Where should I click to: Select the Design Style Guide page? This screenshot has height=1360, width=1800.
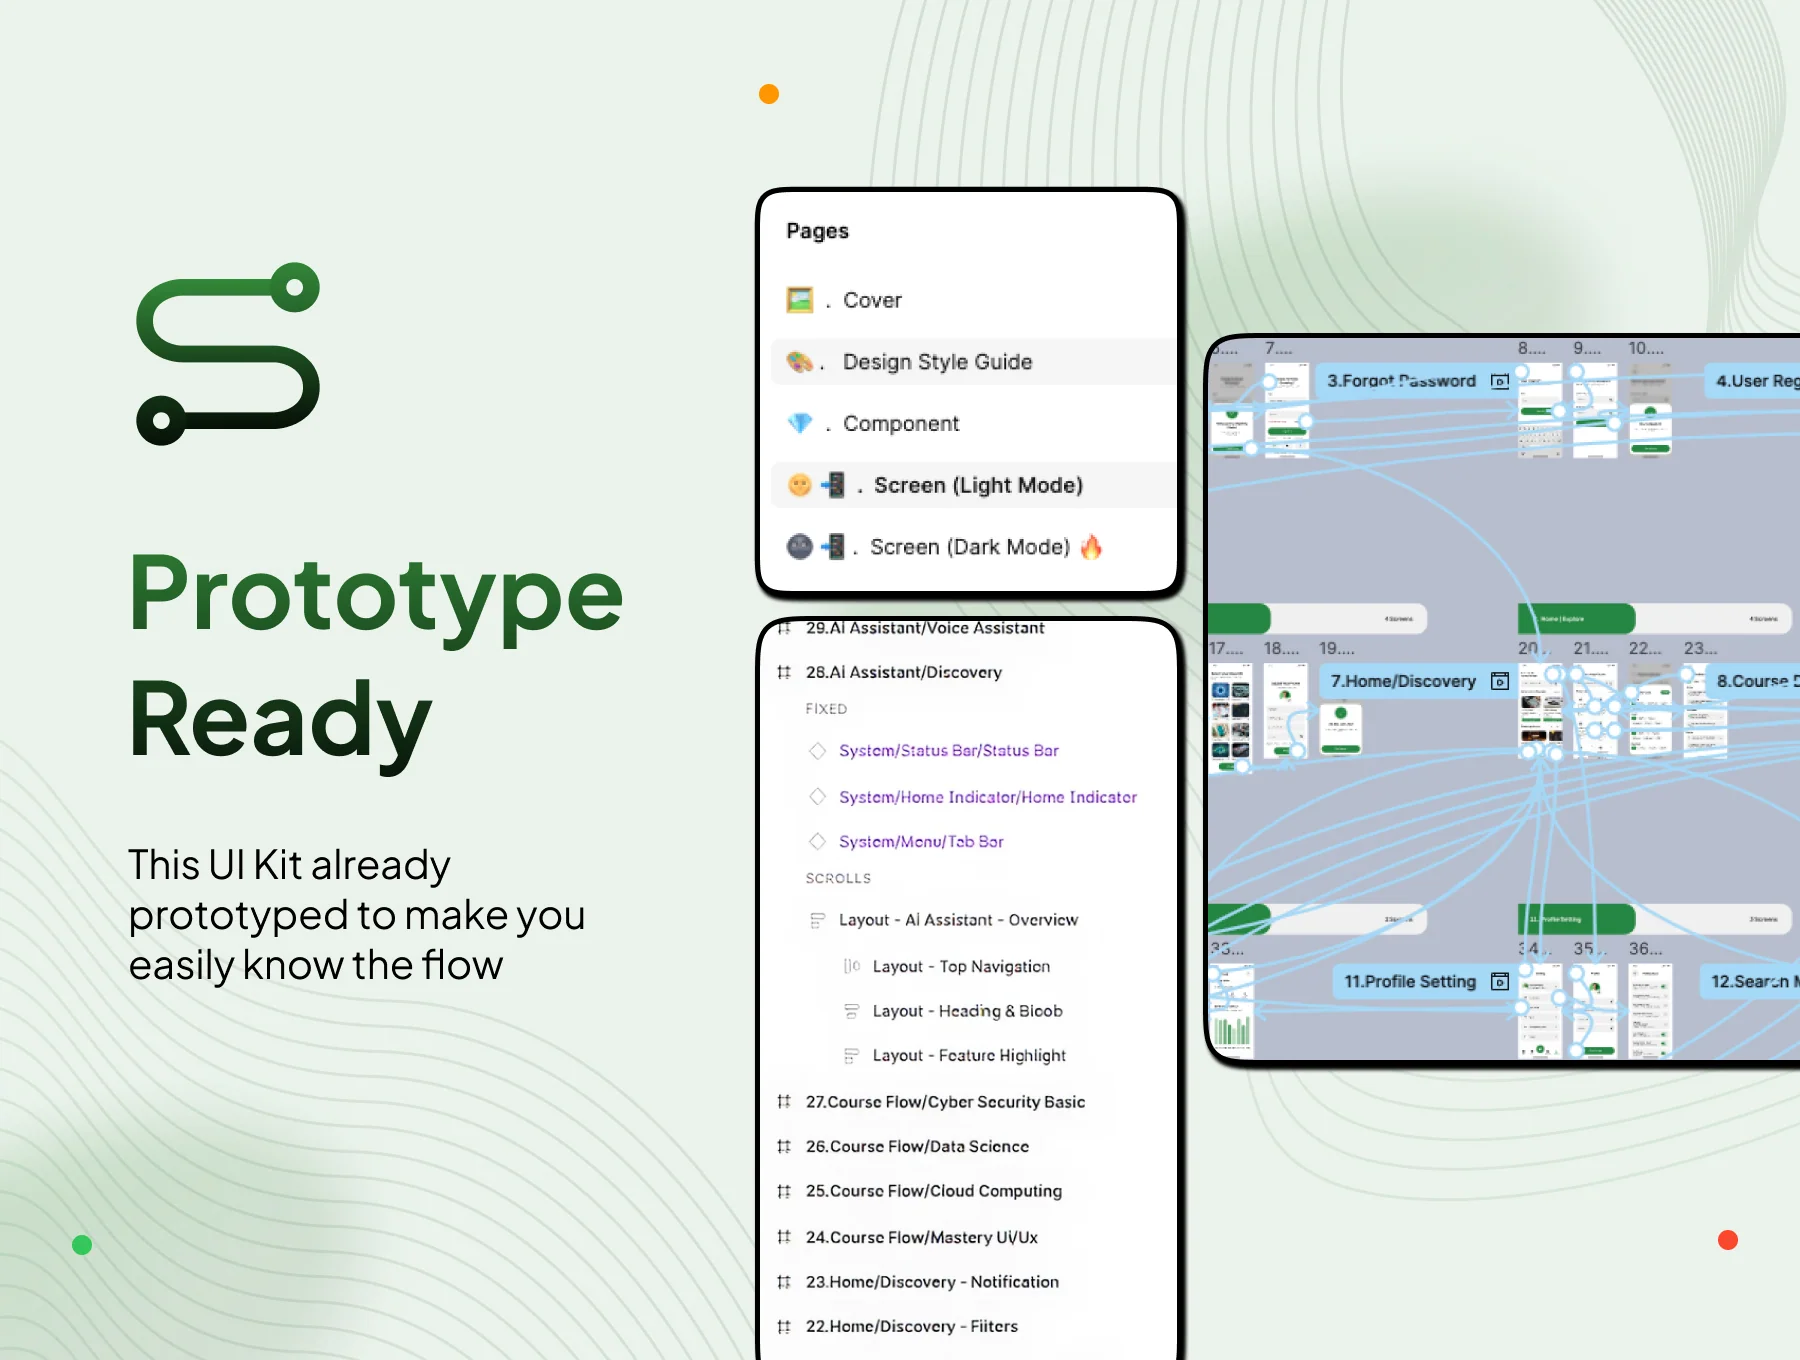pyautogui.click(x=972, y=362)
